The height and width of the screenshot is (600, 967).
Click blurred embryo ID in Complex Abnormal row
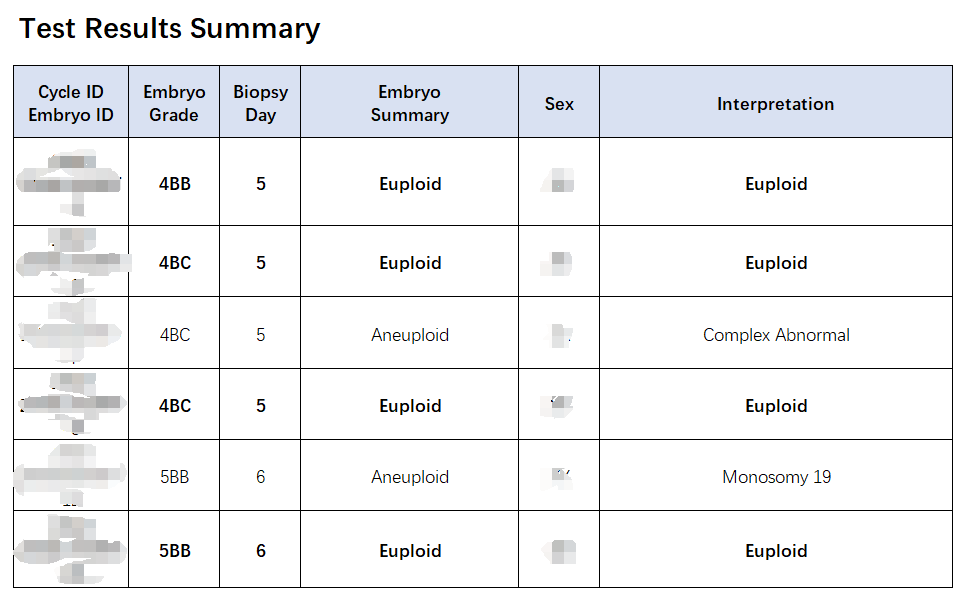pos(71,333)
